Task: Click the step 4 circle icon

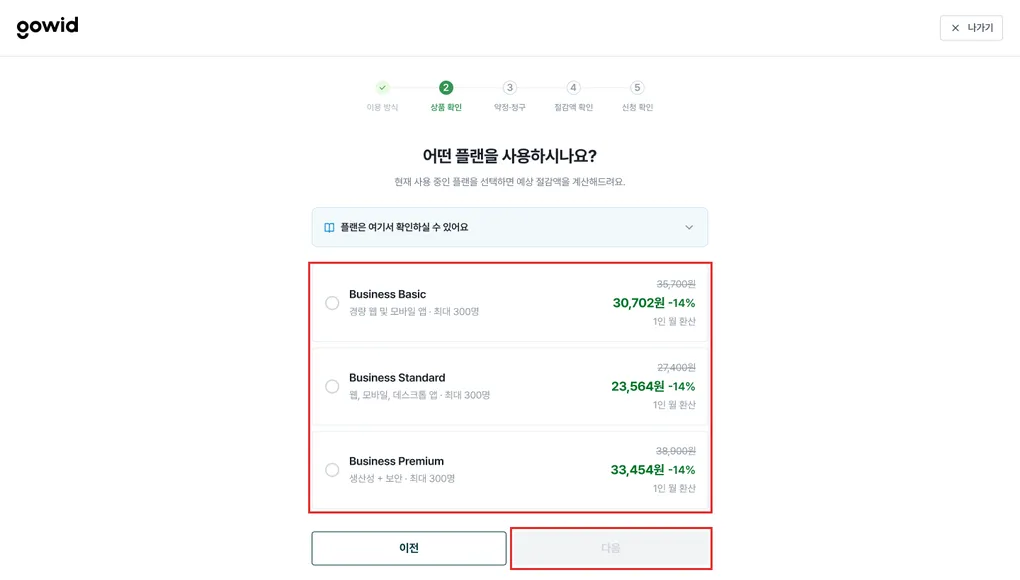Action: [573, 87]
